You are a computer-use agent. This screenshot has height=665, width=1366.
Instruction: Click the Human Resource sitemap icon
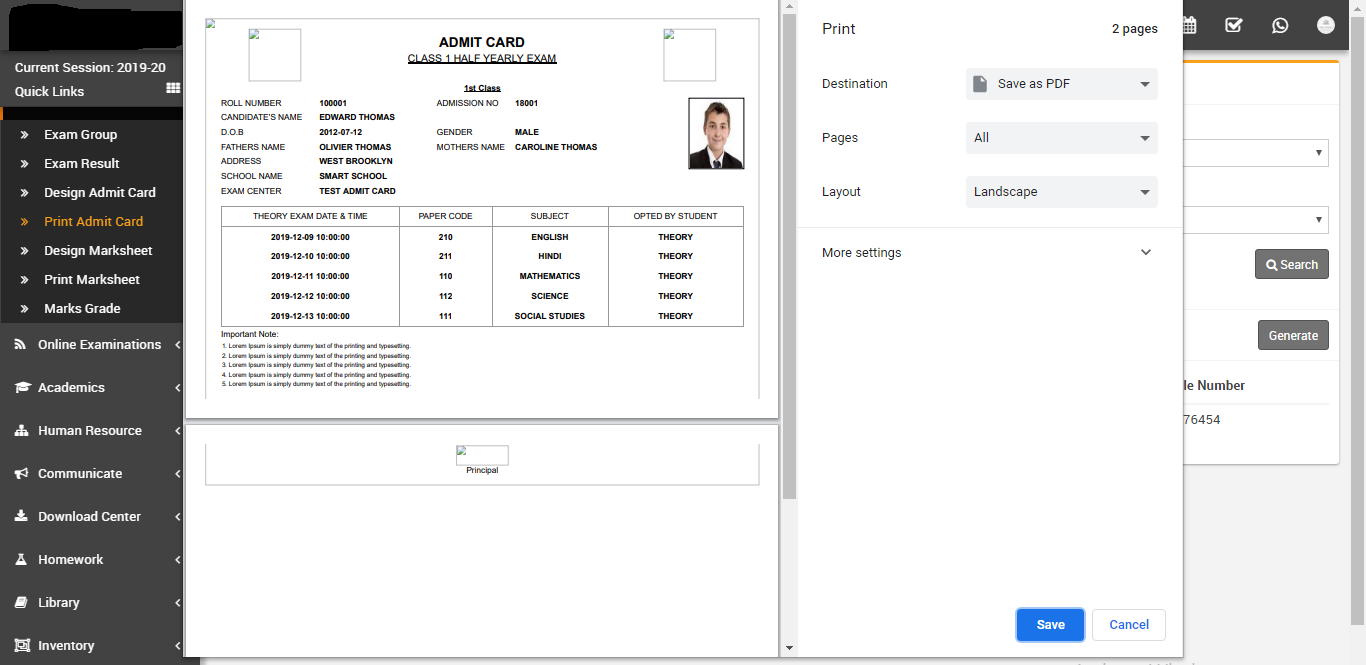tap(21, 431)
